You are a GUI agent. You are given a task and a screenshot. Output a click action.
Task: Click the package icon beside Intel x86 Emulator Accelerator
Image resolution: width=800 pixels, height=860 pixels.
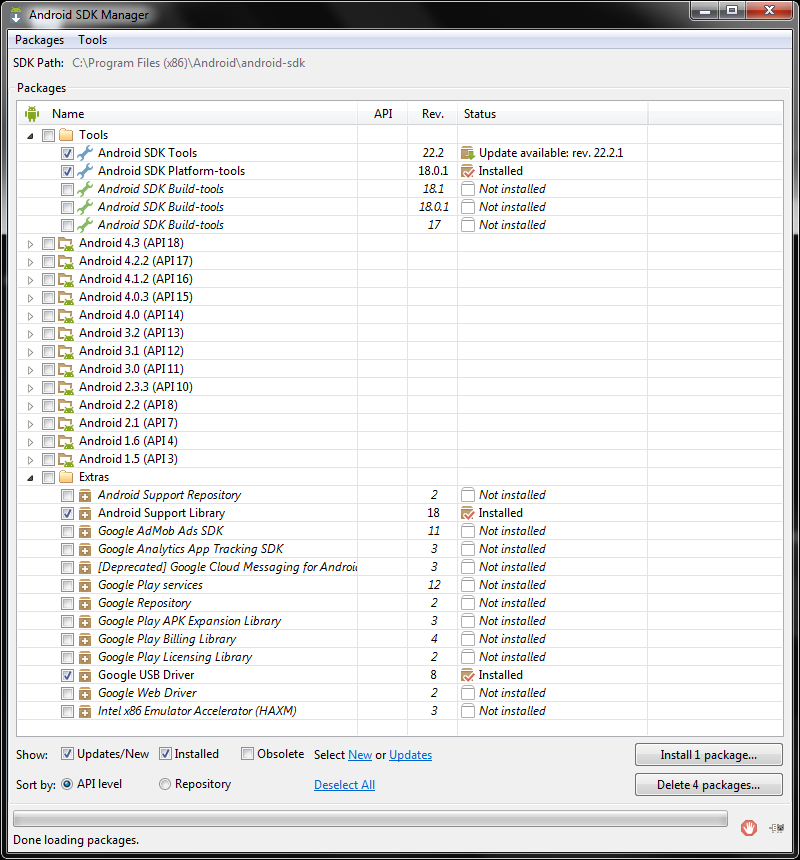click(x=85, y=712)
